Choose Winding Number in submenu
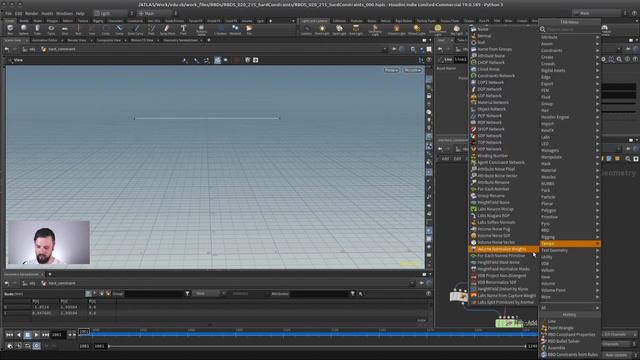Viewport: 640px width, 360px height. click(x=504, y=156)
